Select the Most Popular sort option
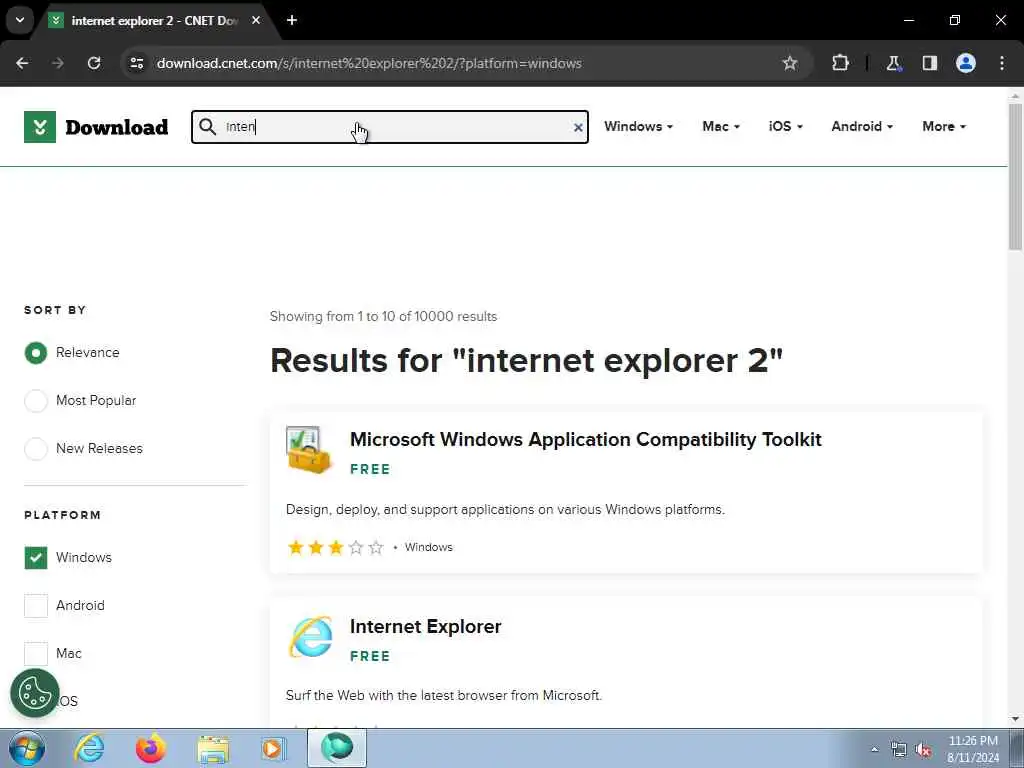Image resolution: width=1024 pixels, height=768 pixels. click(36, 400)
